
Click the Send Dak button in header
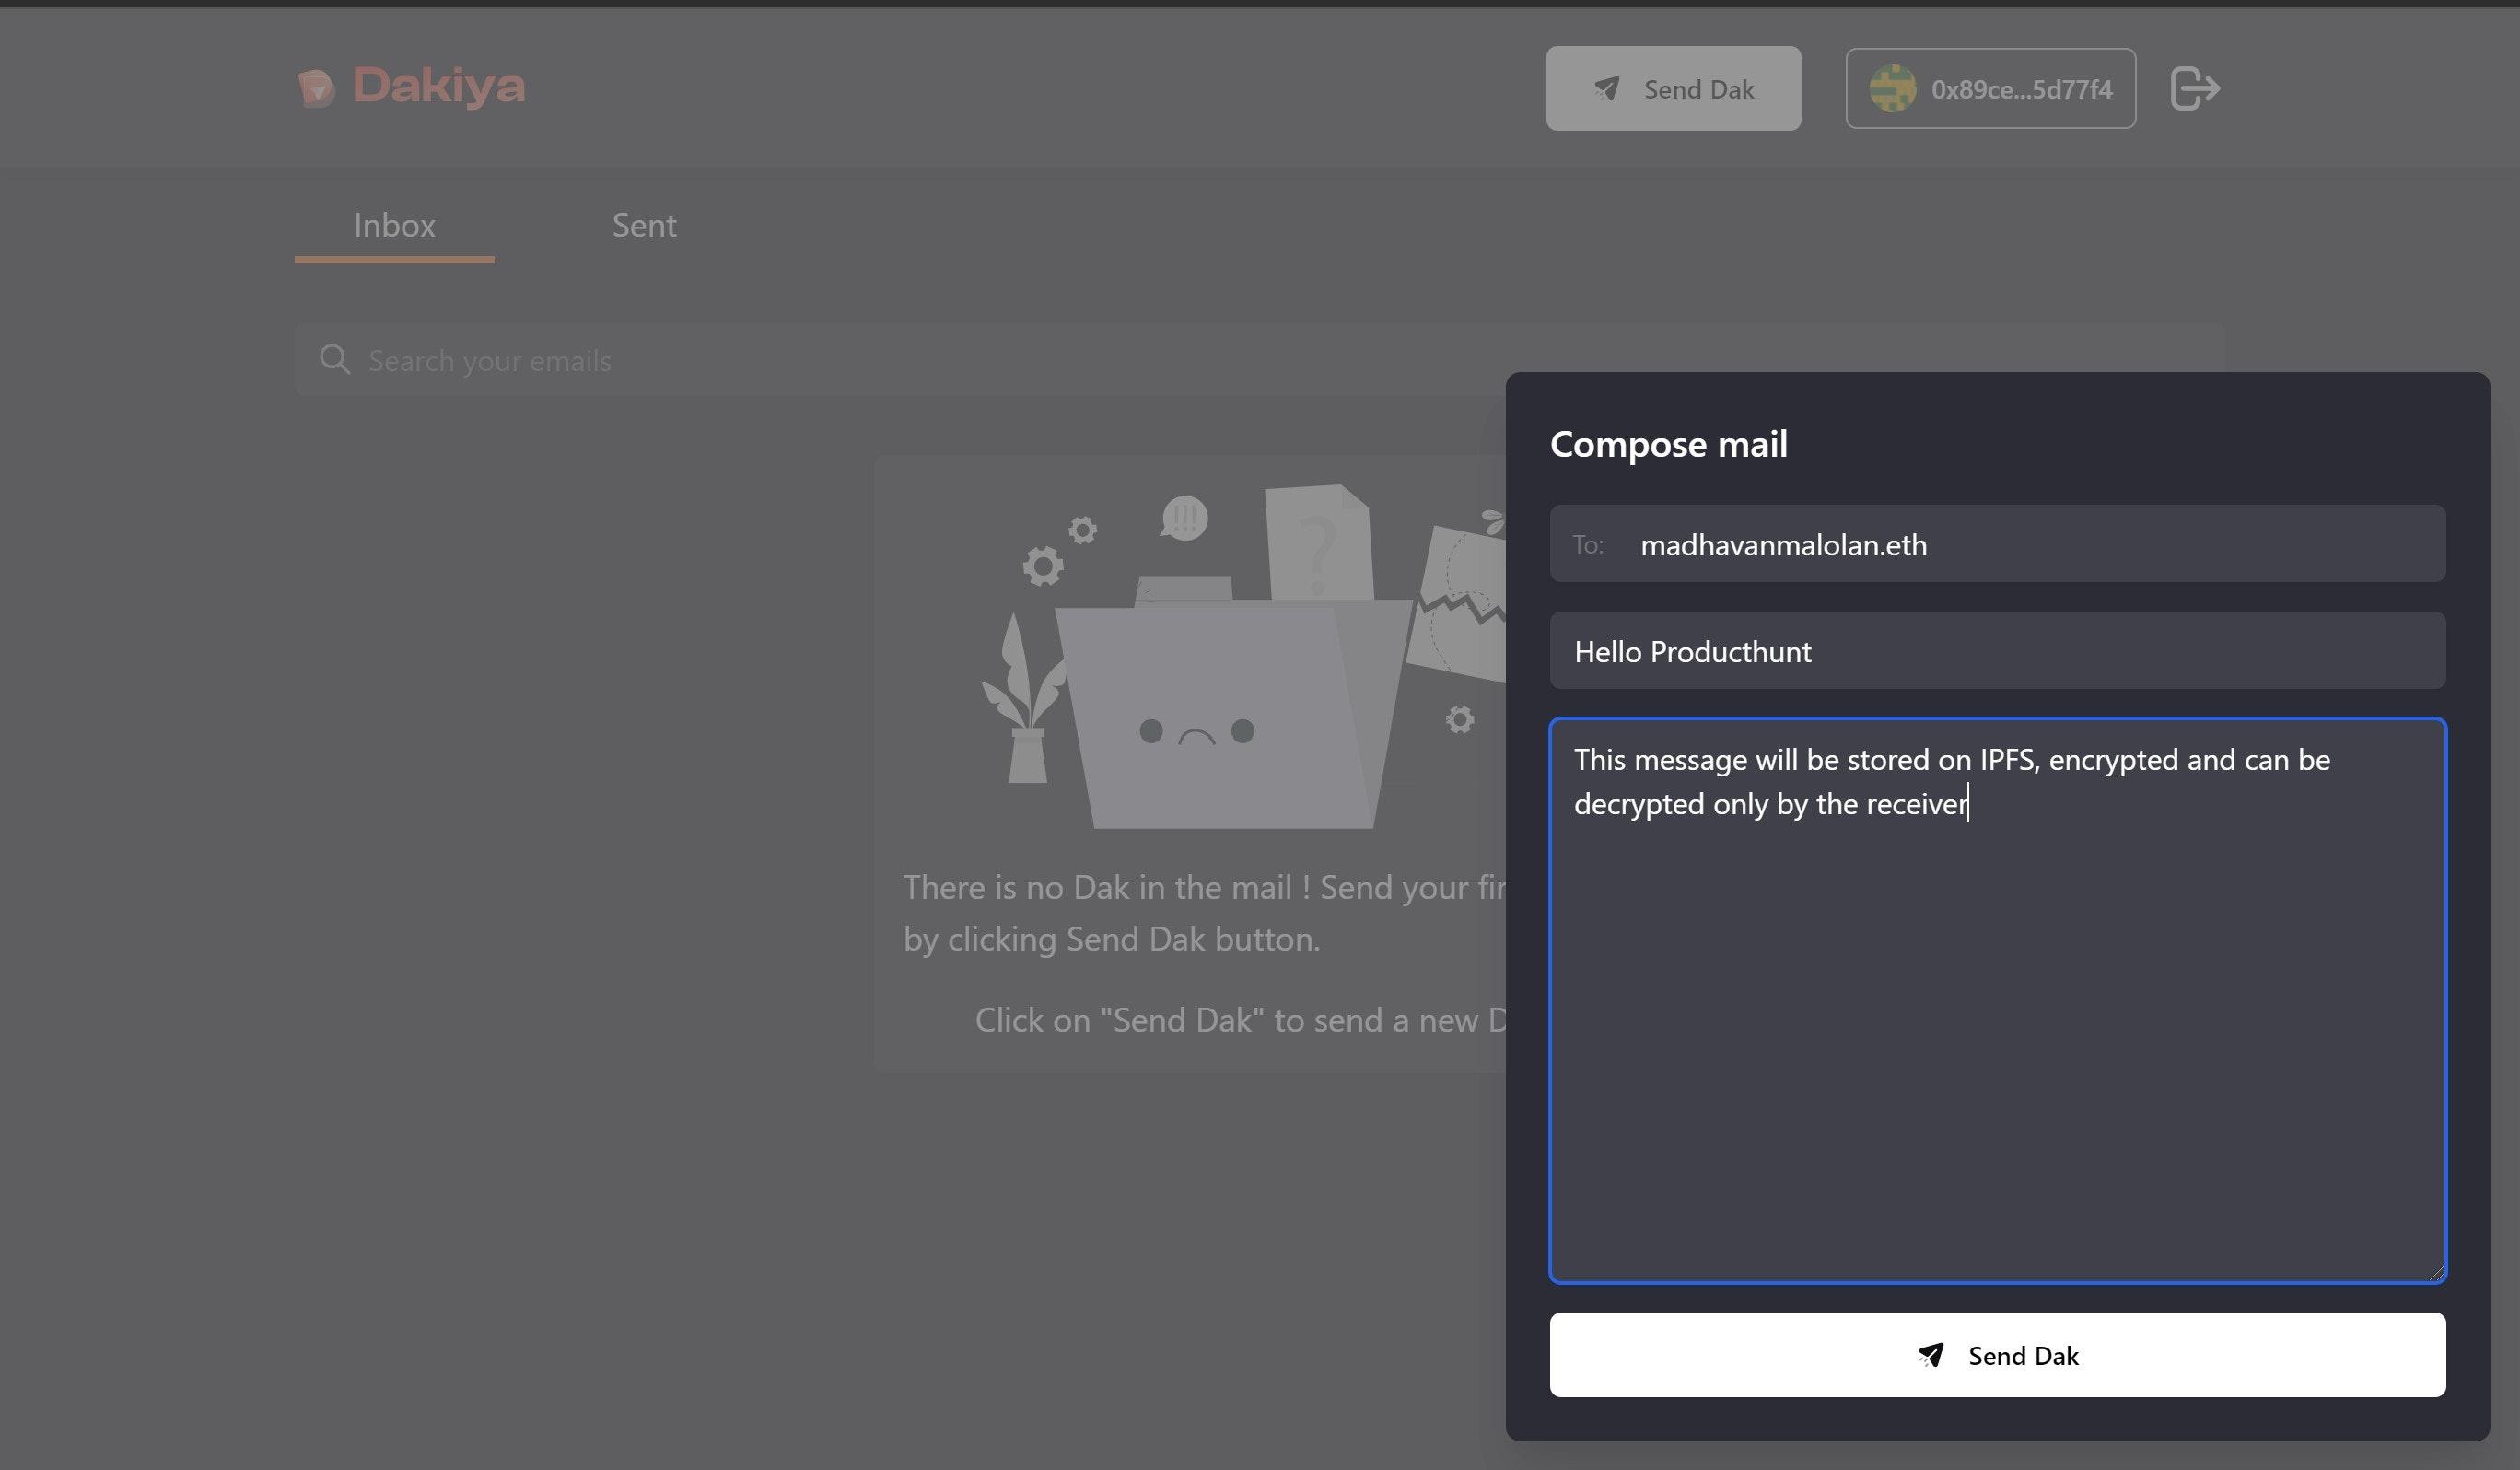[x=1673, y=88]
